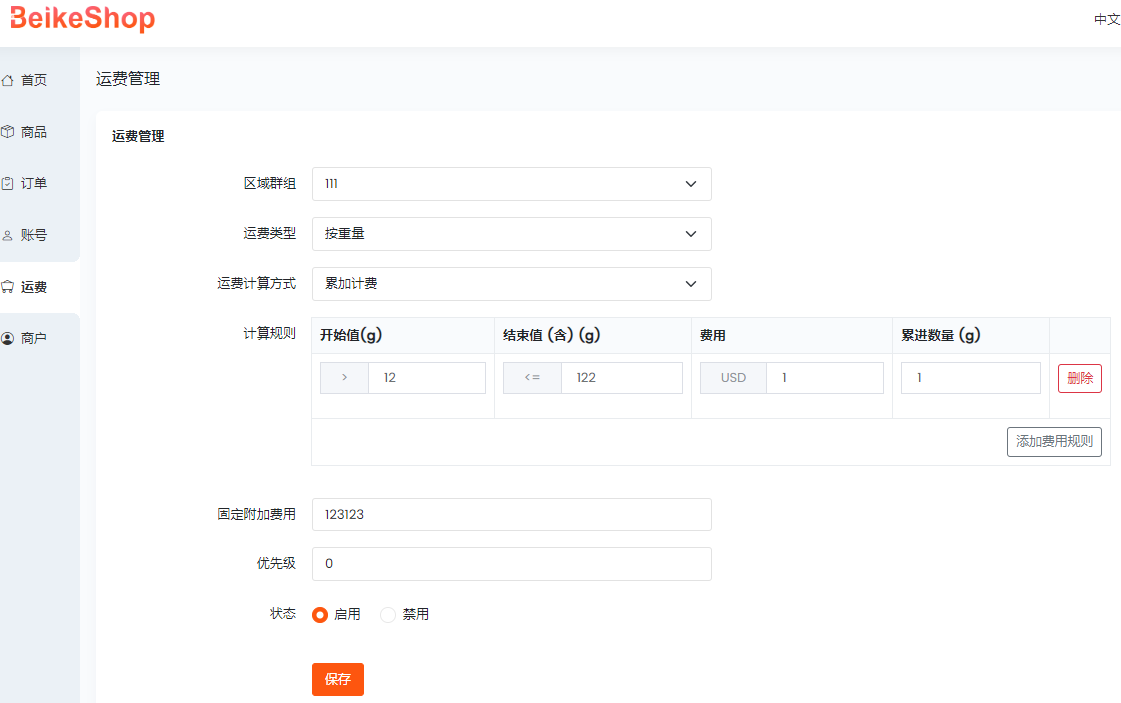The width and height of the screenshot is (1121, 703).
Task: Go to 订单 in sidebar menu
Action: (x=34, y=184)
